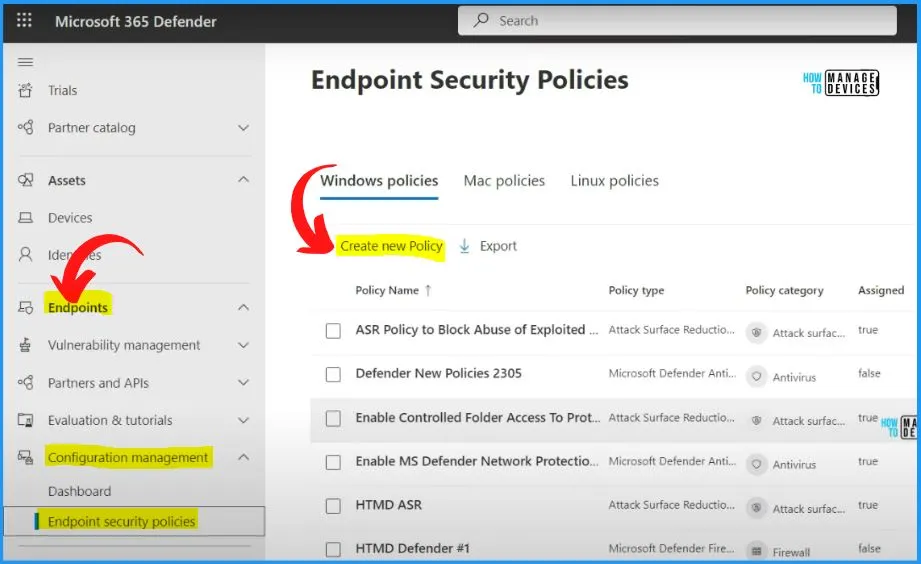Open Enable Controlled Folder Access policy
Screen dimensions: 921x564
(478, 417)
